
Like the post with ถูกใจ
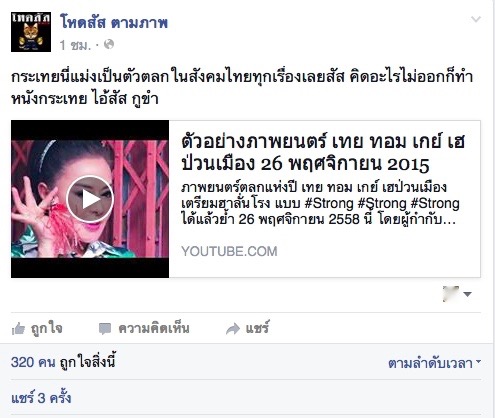(x=37, y=328)
